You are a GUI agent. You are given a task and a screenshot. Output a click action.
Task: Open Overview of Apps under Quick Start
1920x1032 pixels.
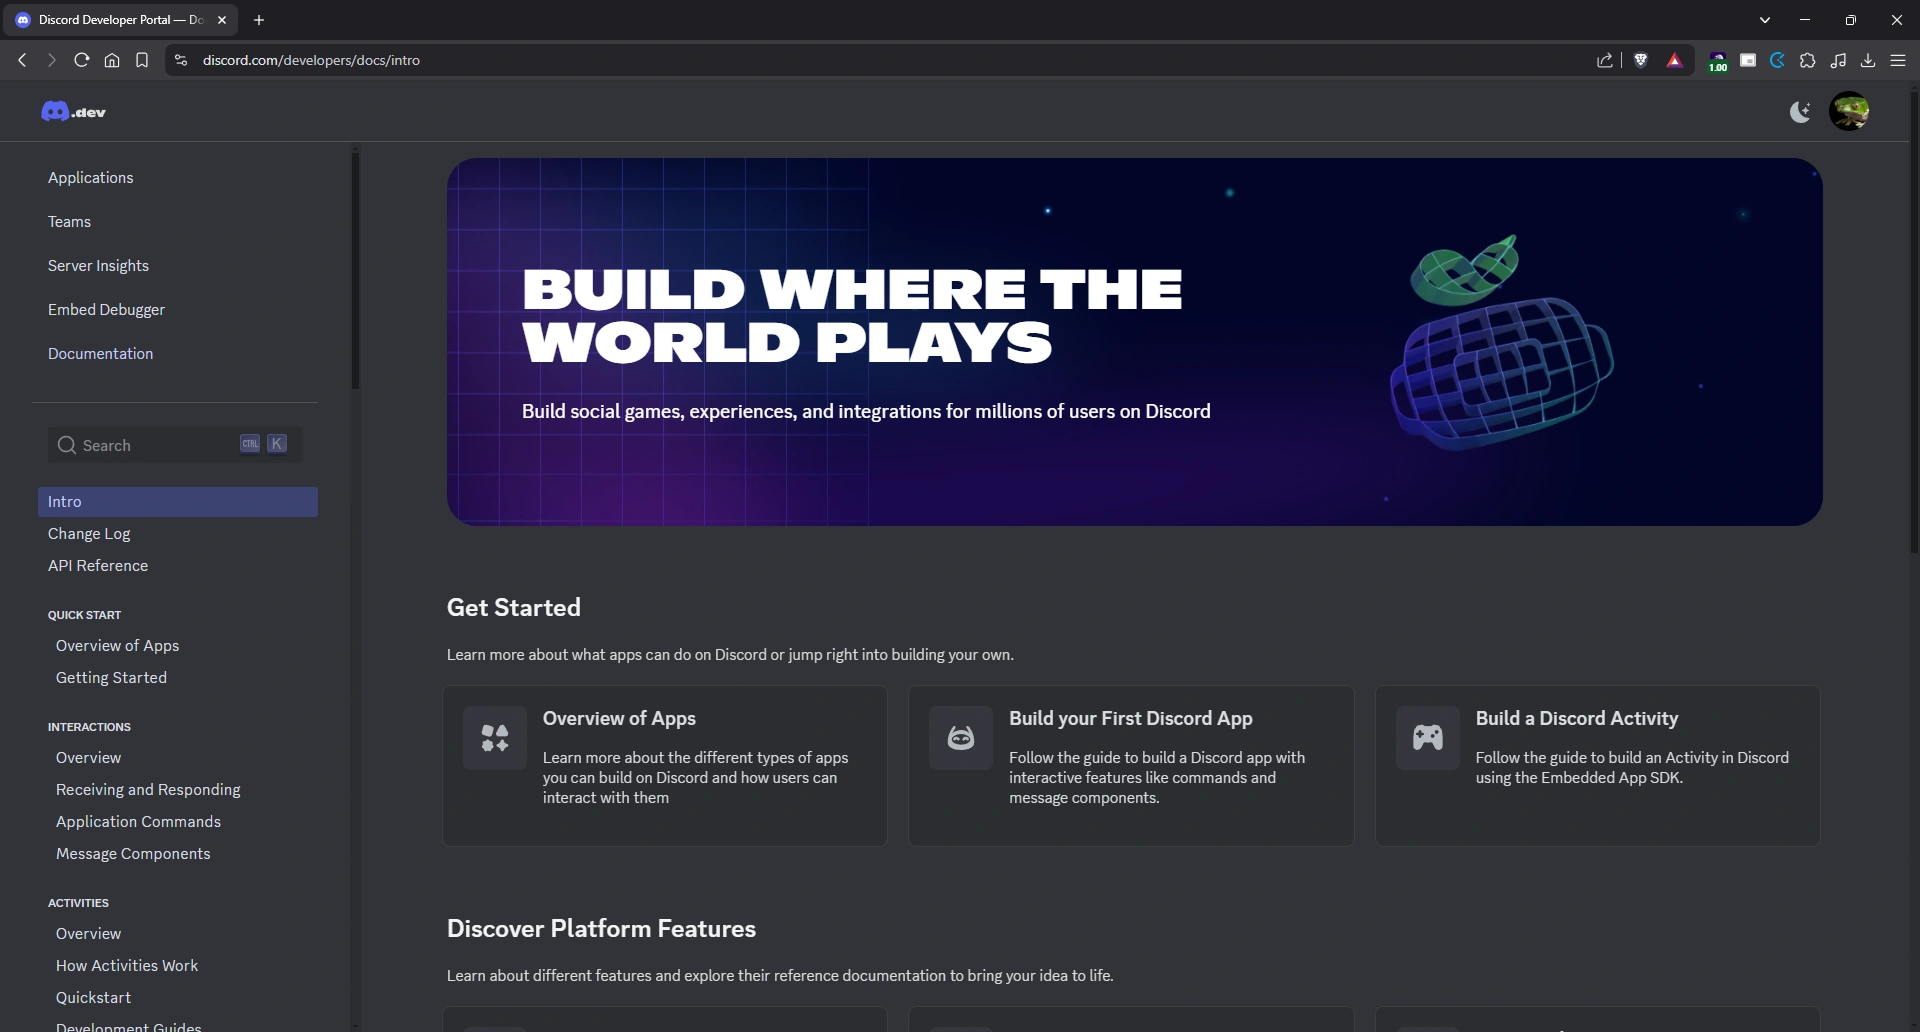tap(117, 646)
